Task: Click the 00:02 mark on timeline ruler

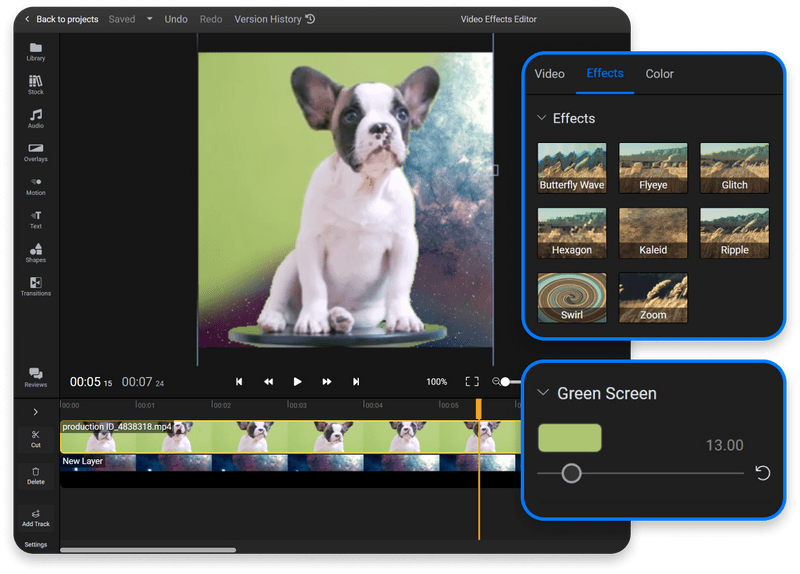Action: tap(221, 405)
